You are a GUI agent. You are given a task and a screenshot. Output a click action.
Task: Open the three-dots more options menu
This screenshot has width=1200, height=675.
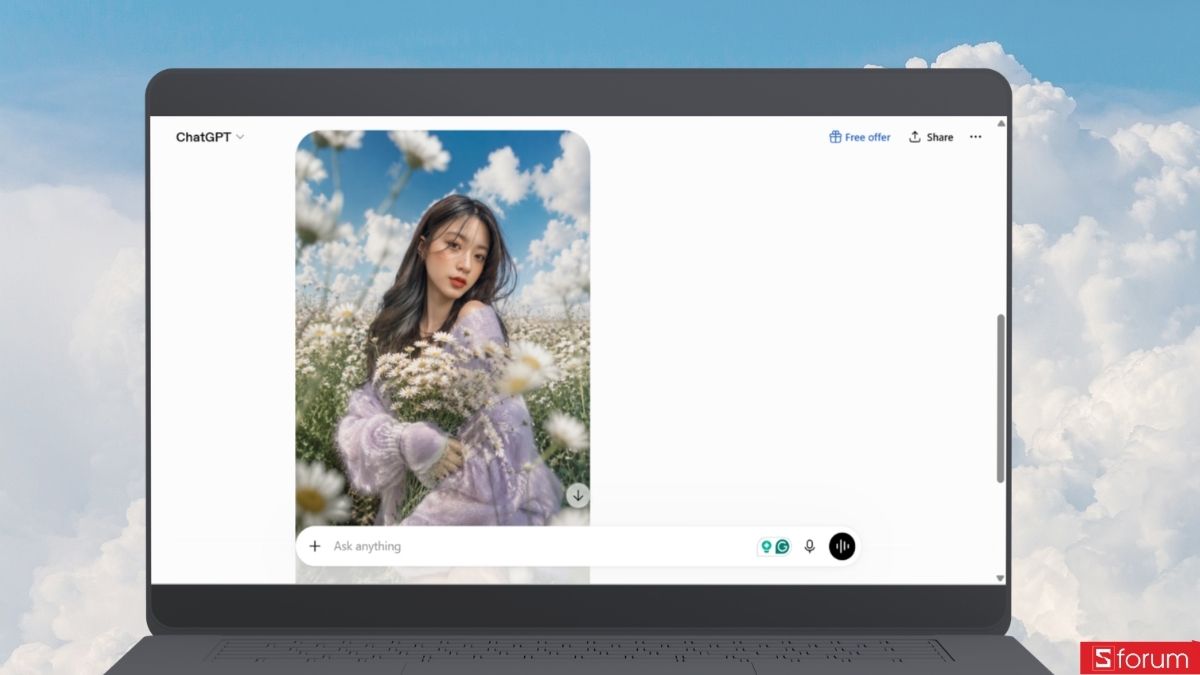pyautogui.click(x=975, y=137)
